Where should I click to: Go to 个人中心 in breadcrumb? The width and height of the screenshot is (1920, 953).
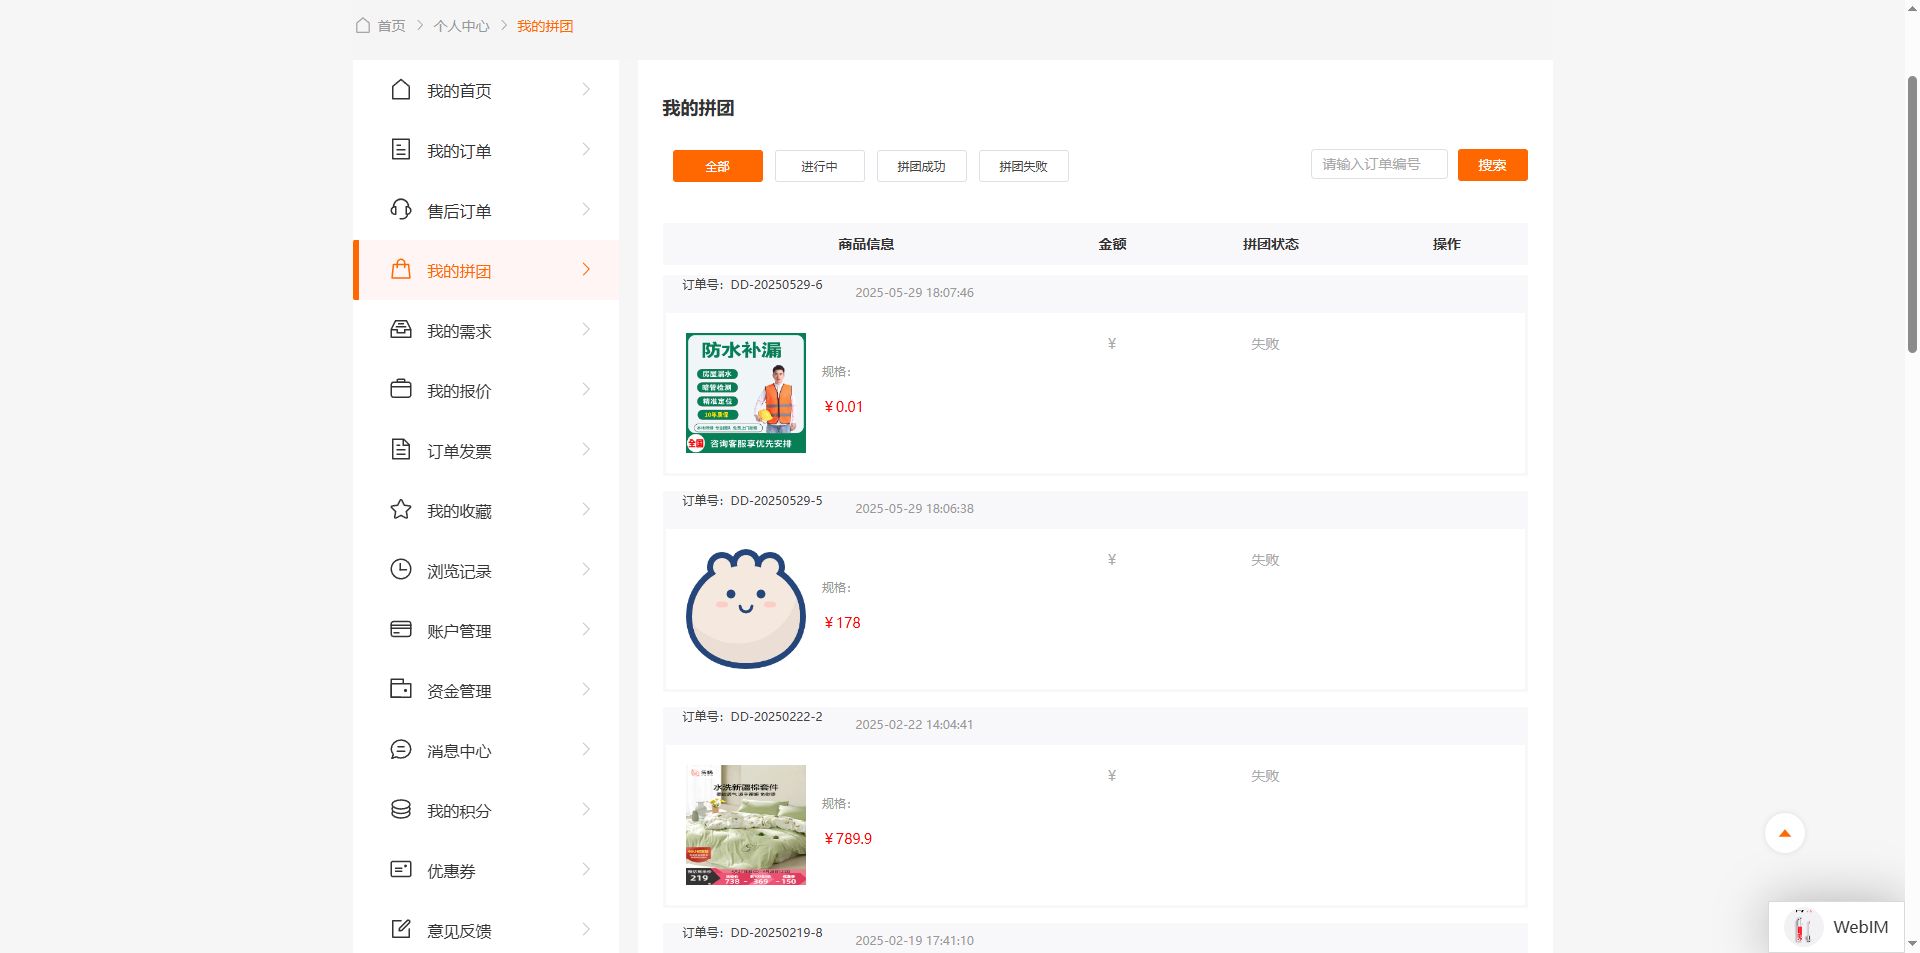click(x=461, y=26)
